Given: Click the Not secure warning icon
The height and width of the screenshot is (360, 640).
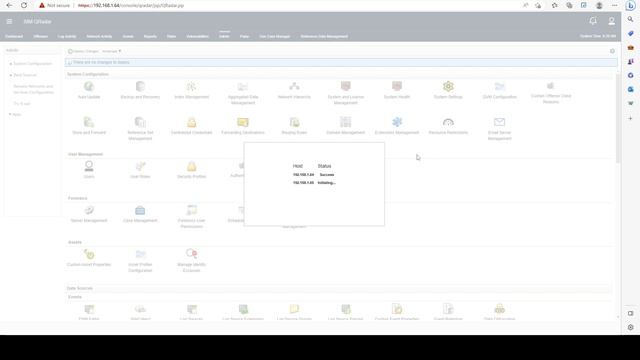Looking at the screenshot, I should click(42, 5).
